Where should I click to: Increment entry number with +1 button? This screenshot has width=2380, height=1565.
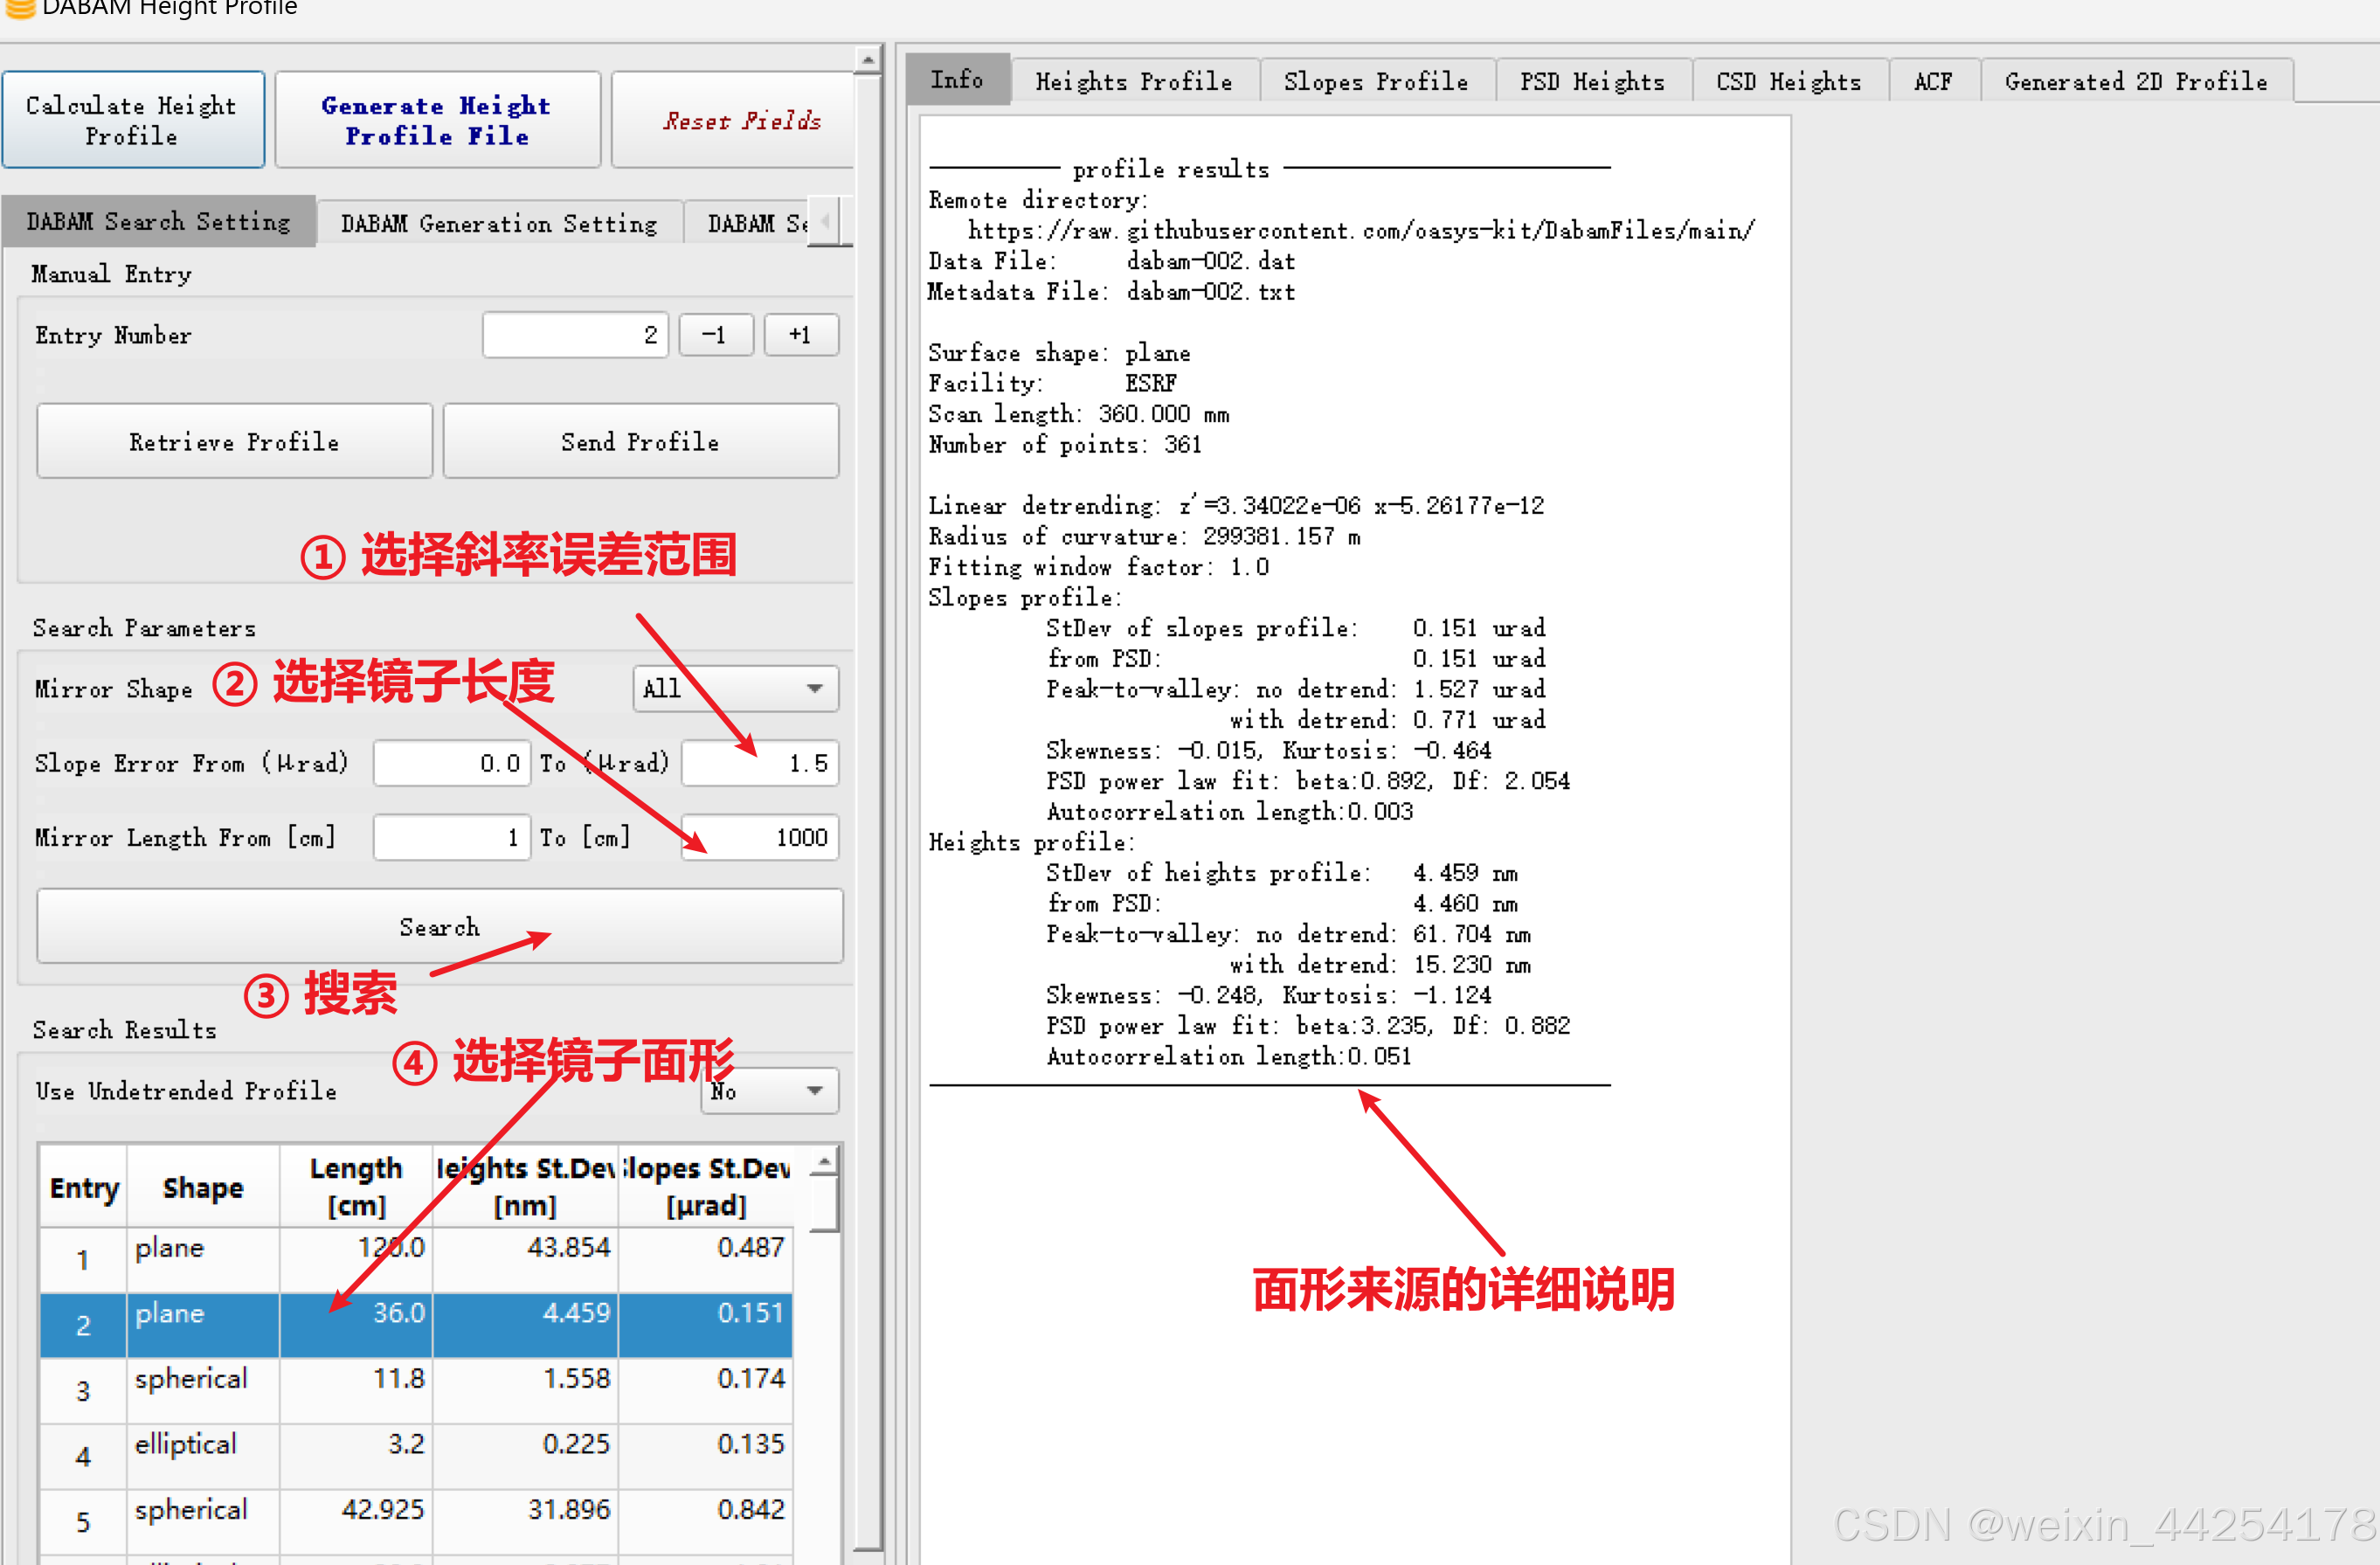[800, 335]
